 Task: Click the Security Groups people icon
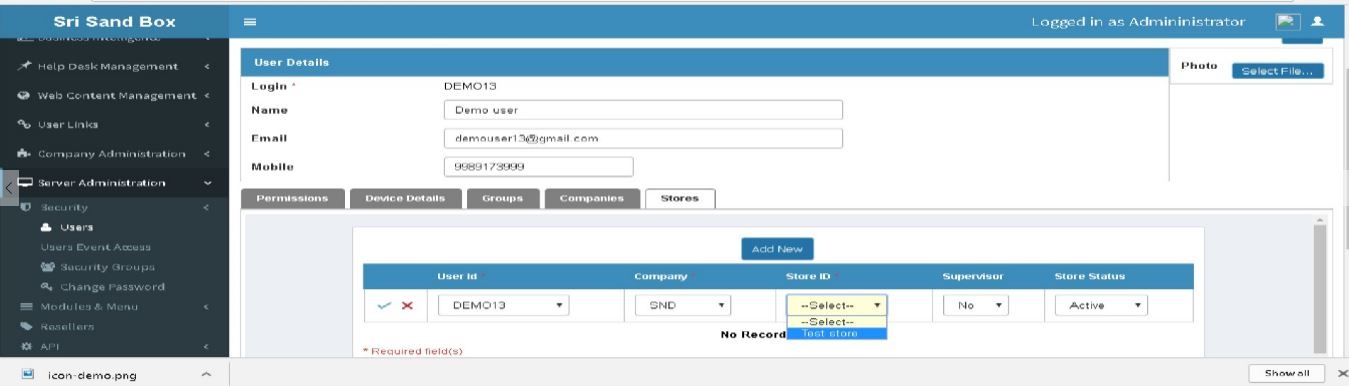tap(47, 267)
